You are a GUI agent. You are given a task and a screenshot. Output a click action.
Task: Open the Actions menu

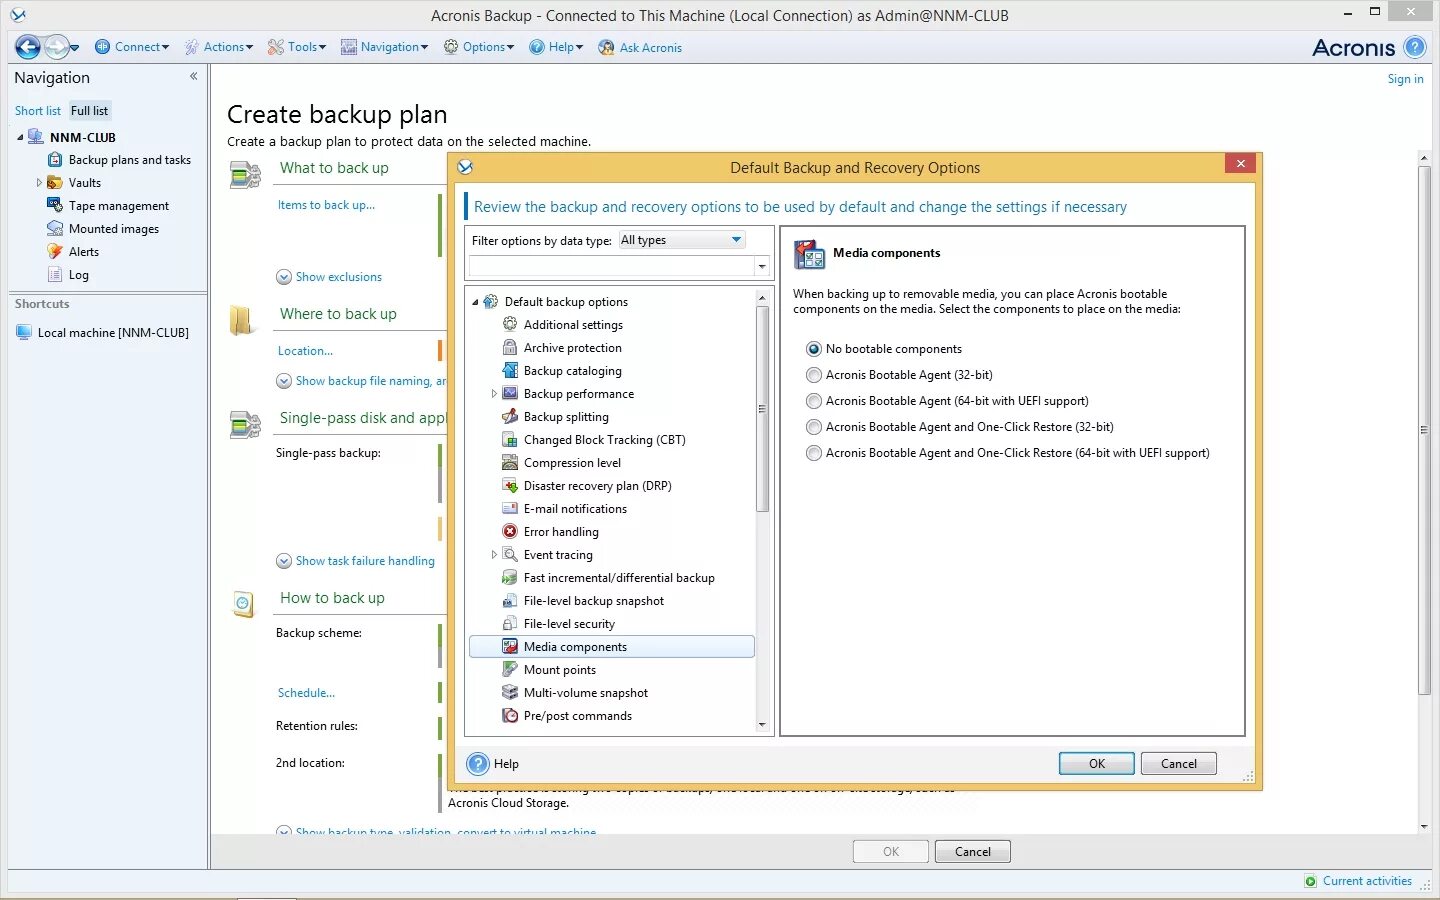219,47
